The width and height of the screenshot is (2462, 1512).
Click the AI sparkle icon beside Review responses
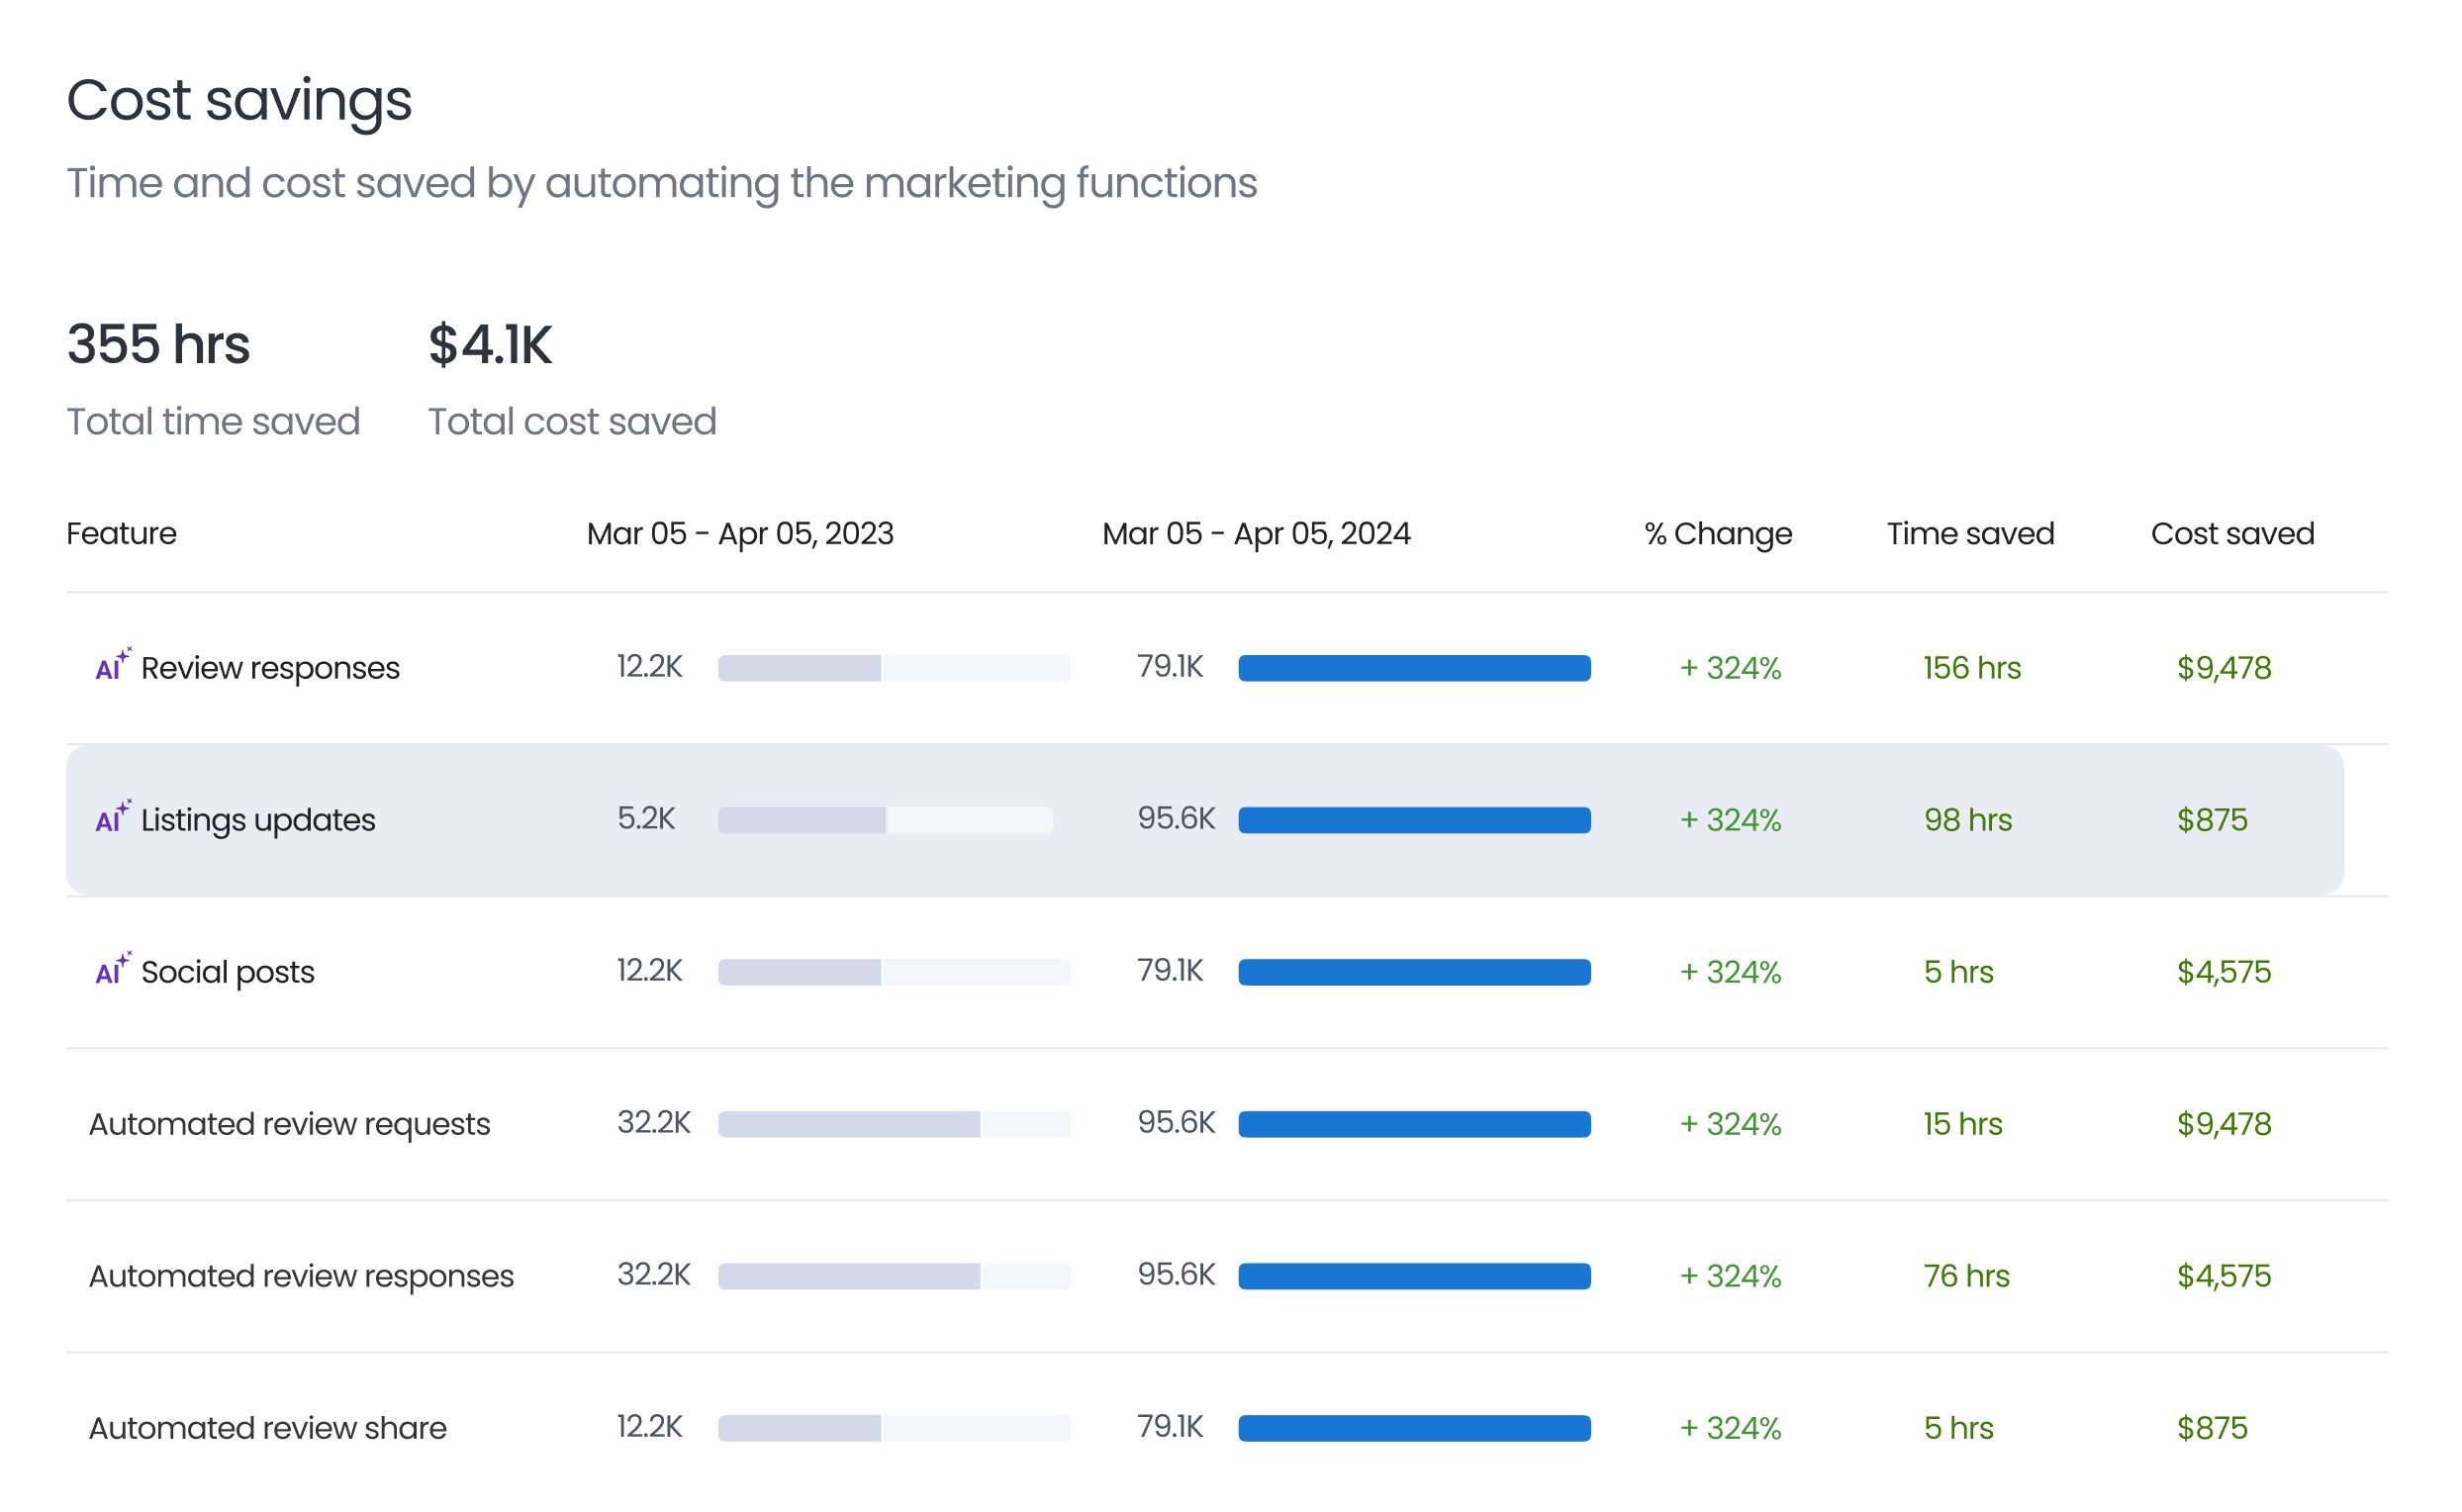coord(112,665)
